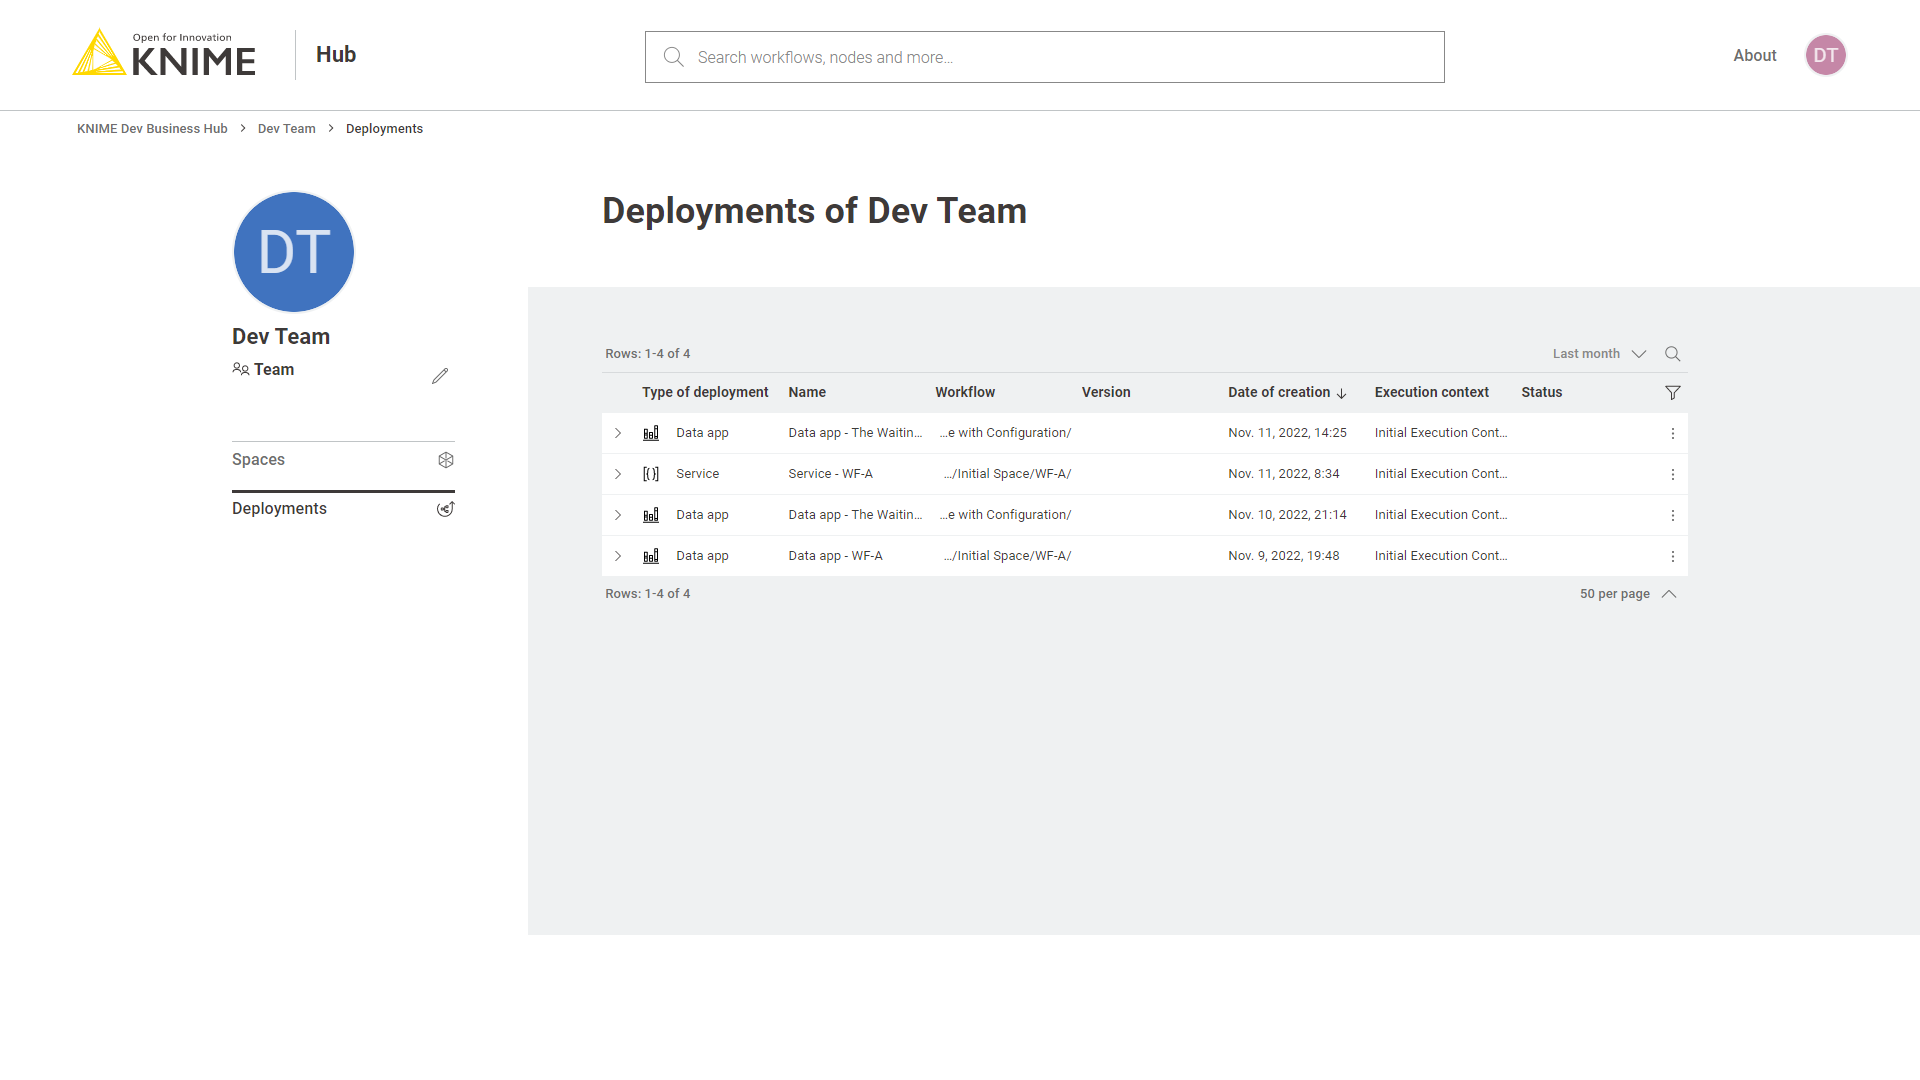Click the Data app deployment type icon
The height and width of the screenshot is (1080, 1920).
click(651, 433)
